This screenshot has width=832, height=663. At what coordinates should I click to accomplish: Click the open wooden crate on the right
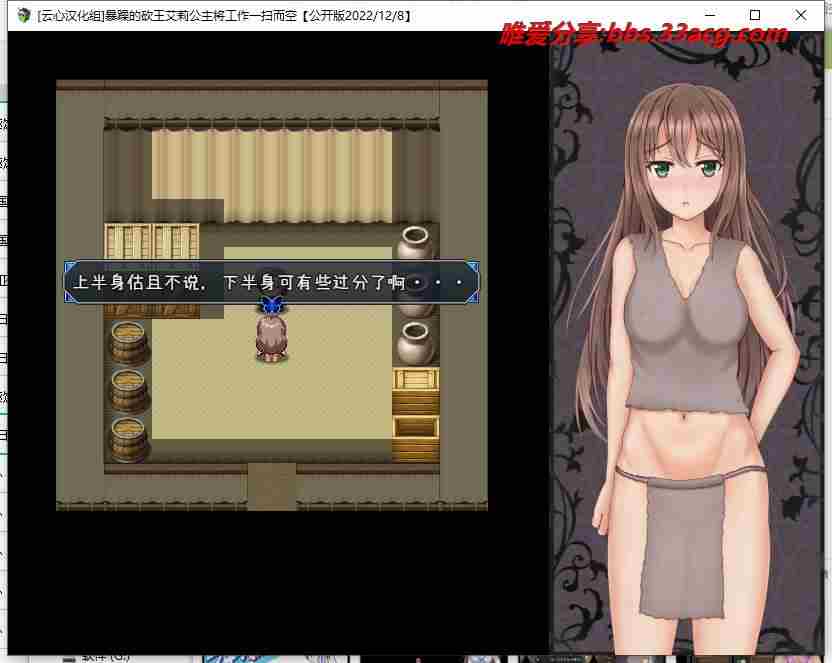pyautogui.click(x=415, y=438)
